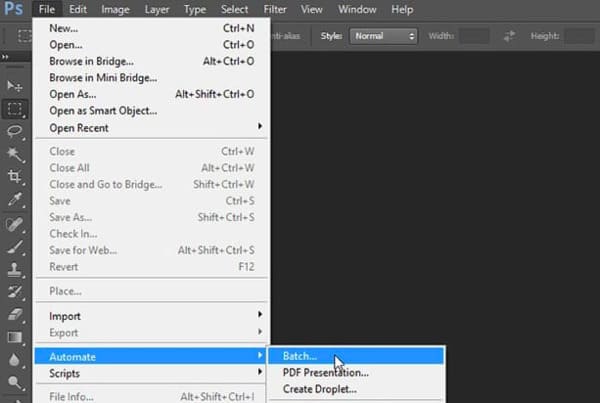Expand the Open Recent submenu
Viewport: 600px width, 403px height.
(152, 127)
